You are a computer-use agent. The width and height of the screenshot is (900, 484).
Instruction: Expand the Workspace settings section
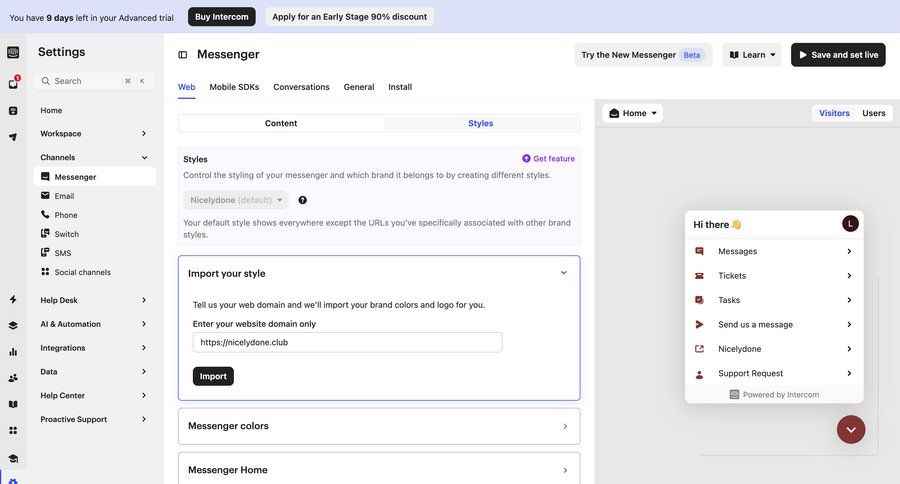[94, 133]
